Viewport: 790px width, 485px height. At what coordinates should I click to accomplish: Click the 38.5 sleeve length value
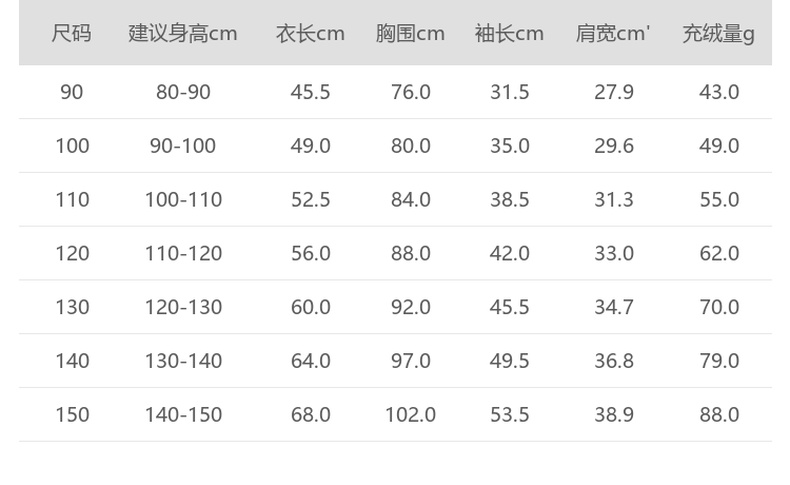tap(509, 200)
